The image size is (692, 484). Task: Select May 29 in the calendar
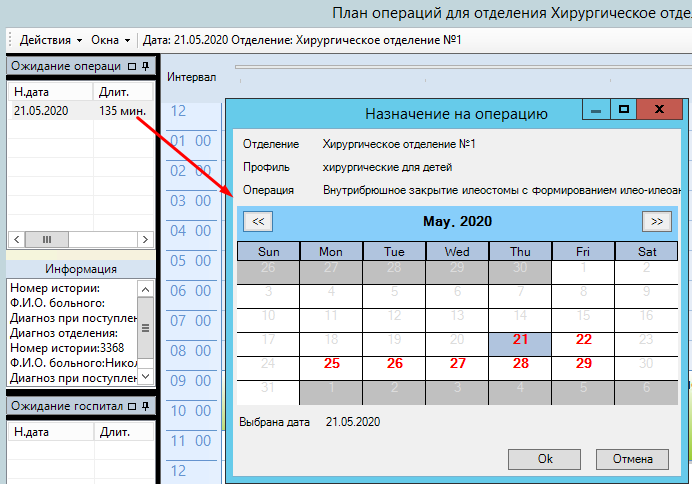[x=583, y=368]
